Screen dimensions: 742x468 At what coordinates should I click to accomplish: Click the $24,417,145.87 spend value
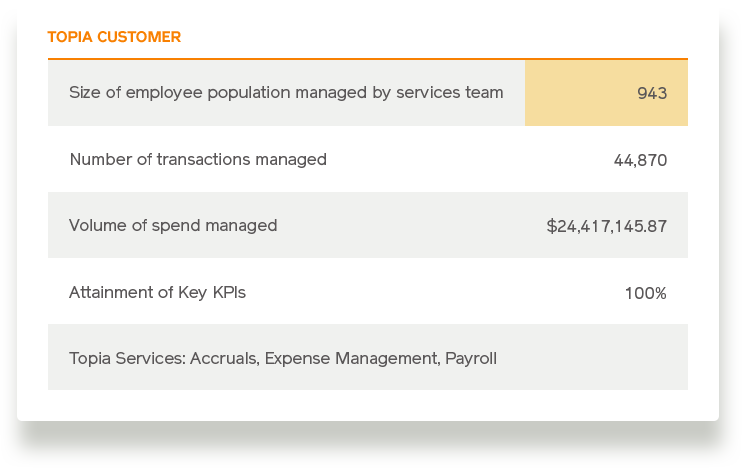pyautogui.click(x=607, y=226)
